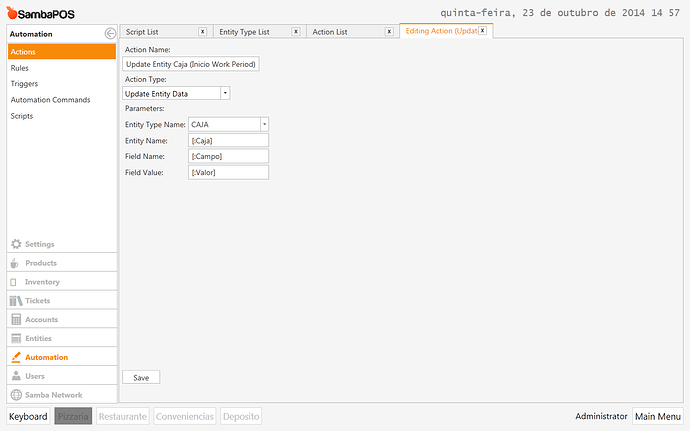Select the Restaurante department button
This screenshot has height=431, width=690.
123,416
